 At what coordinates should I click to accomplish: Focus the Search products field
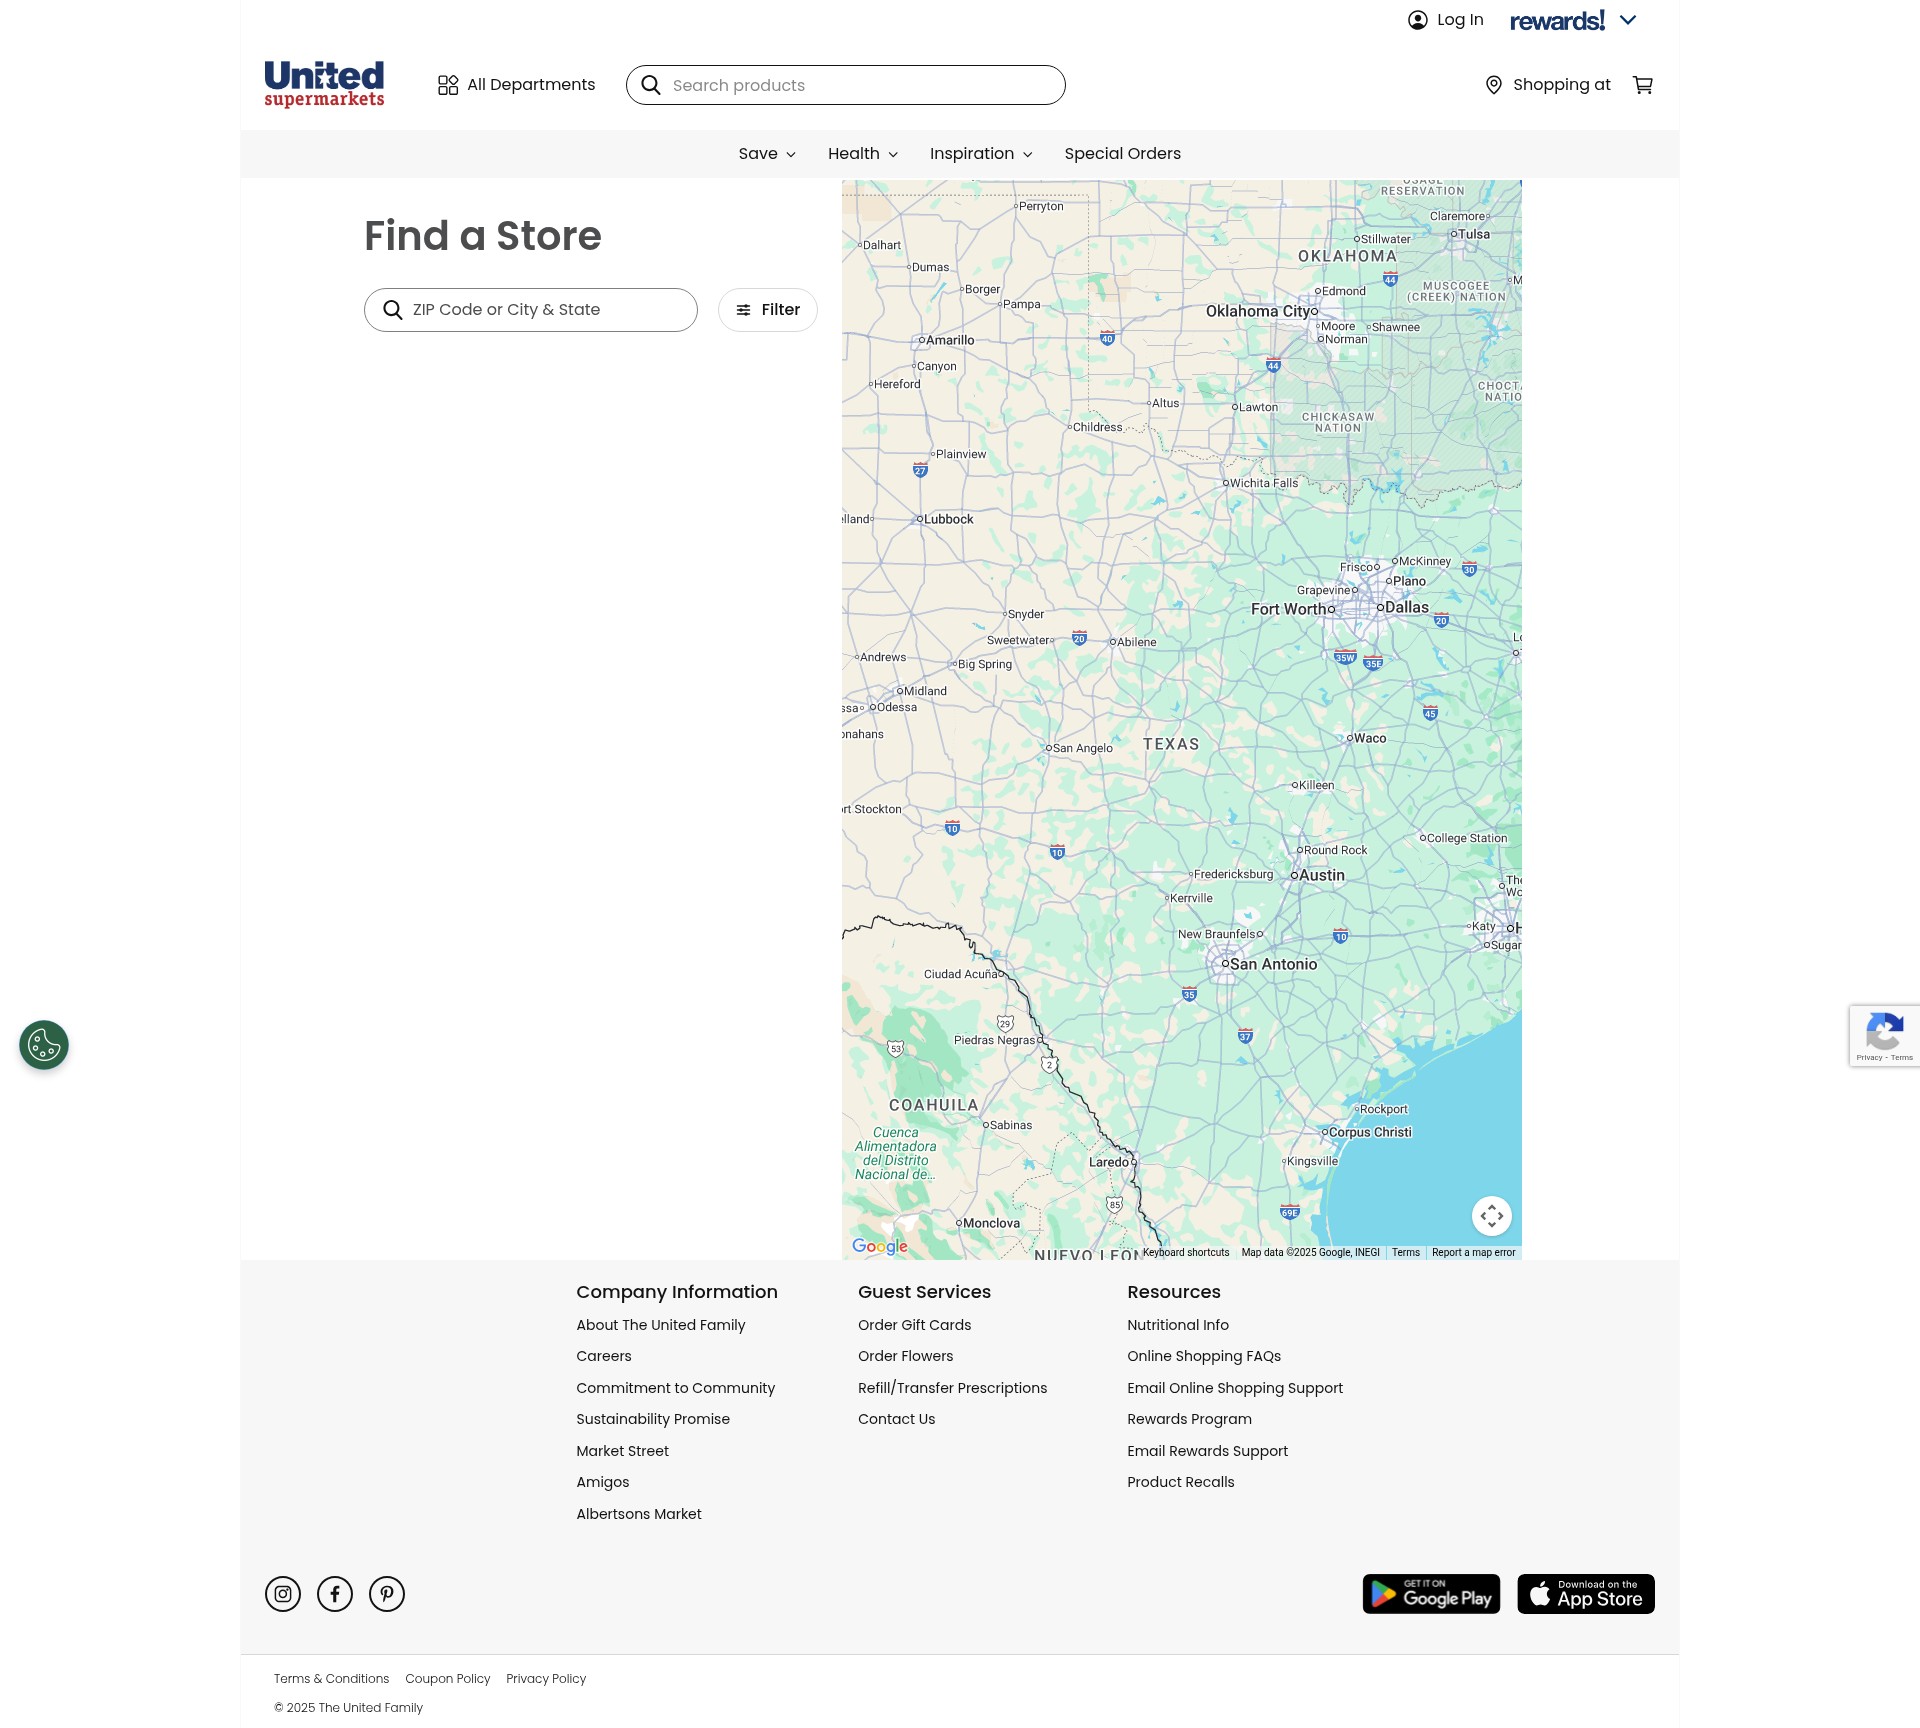[846, 85]
